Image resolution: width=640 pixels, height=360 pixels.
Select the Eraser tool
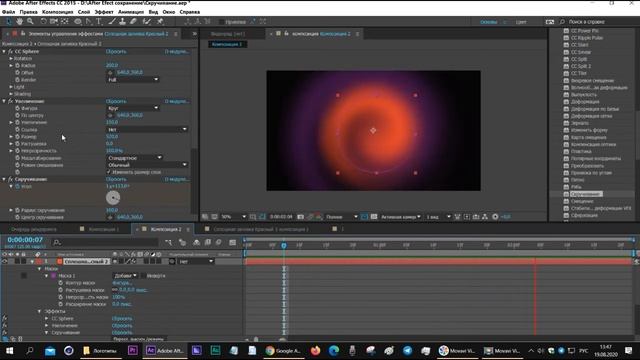click(x=133, y=21)
